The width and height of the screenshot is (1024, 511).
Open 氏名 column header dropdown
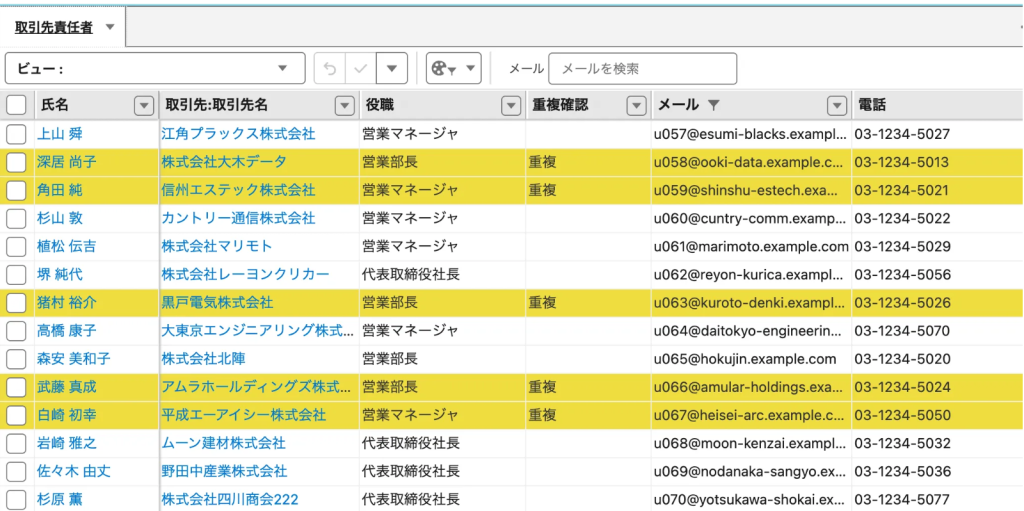coord(144,105)
